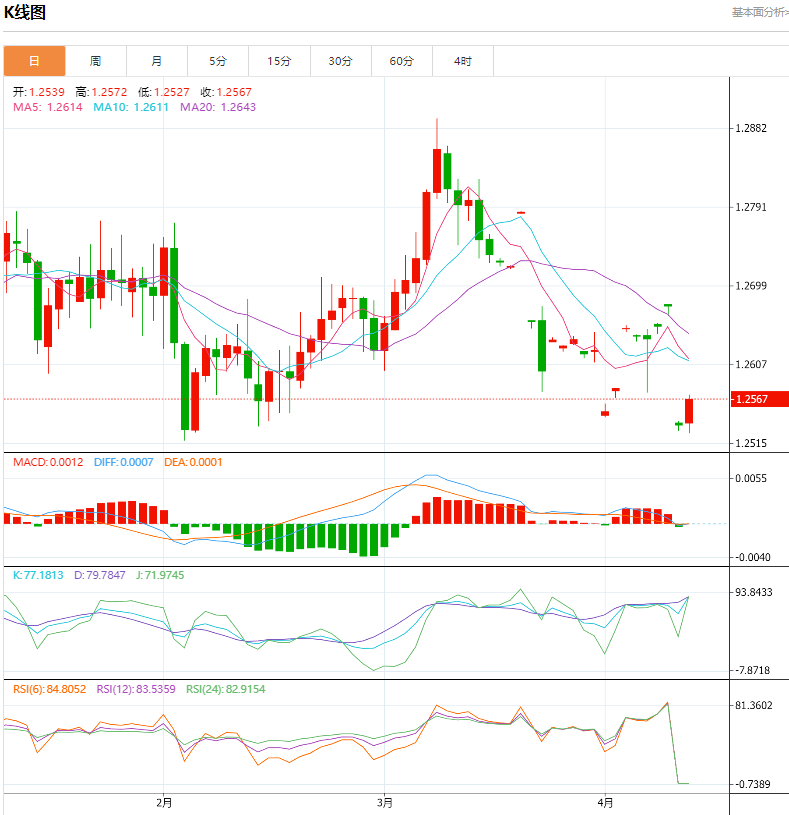
Task: Open the 基本面分析 link
Action: [759, 12]
